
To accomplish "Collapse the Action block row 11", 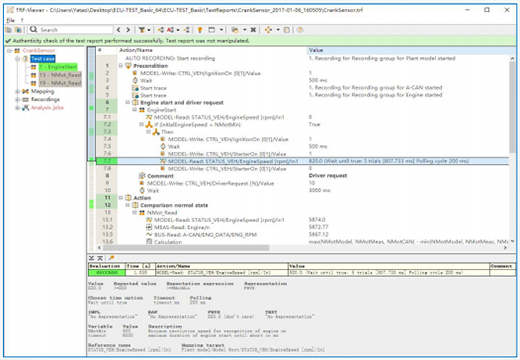I will click(121, 198).
